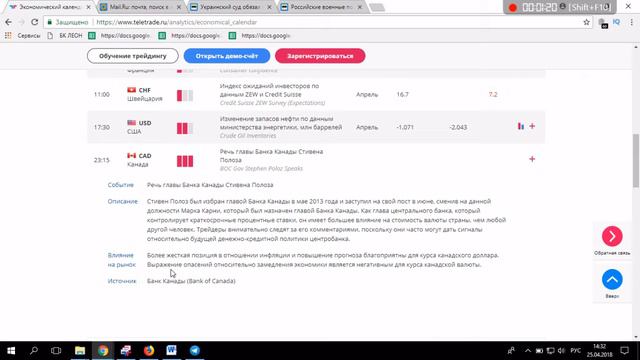Viewport: 640px width, 360px height.
Task: Open Сервисы bookmark
Action: tap(29, 36)
